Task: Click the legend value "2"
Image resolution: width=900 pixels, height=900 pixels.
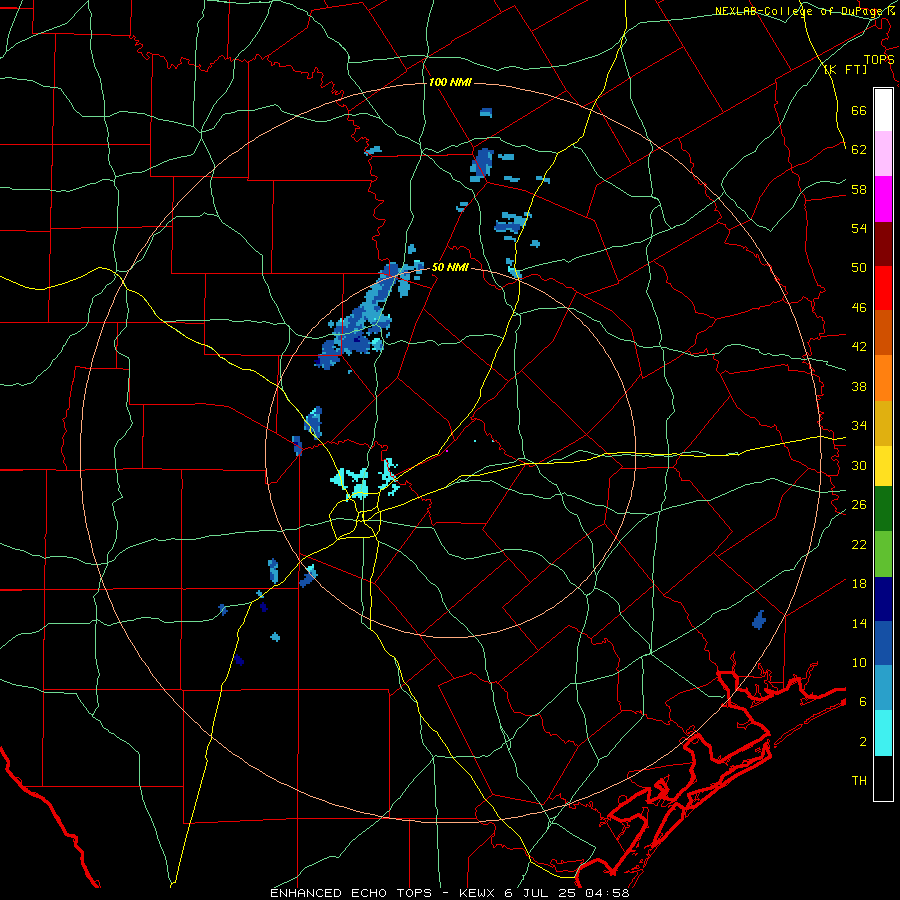Action: click(863, 741)
